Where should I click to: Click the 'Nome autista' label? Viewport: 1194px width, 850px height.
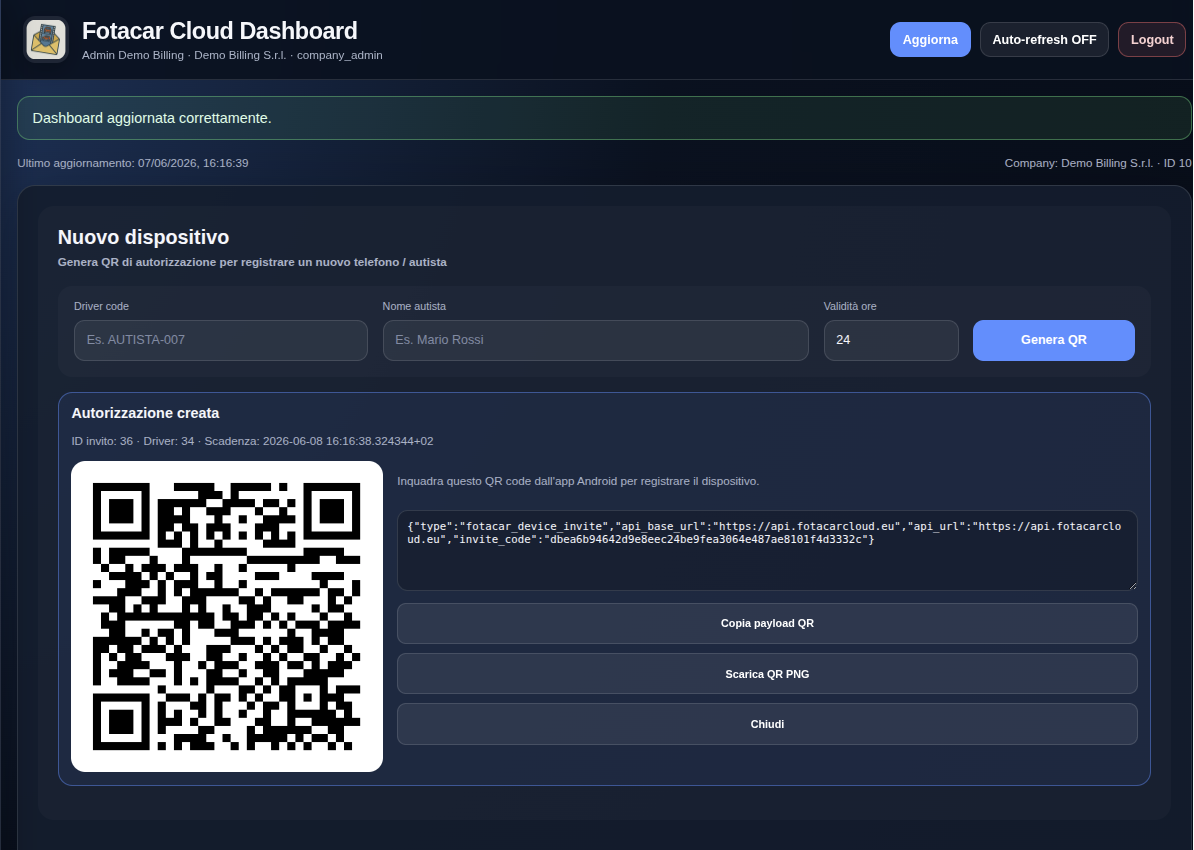click(x=414, y=306)
